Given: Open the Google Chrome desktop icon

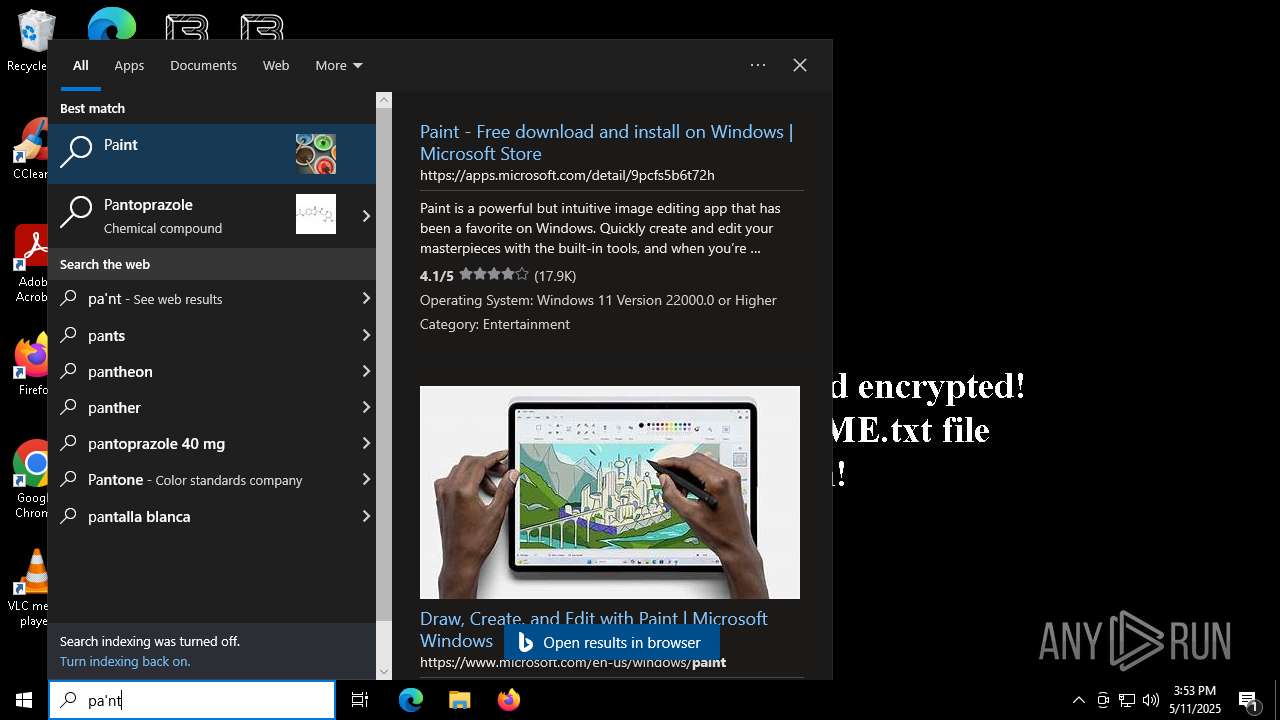Looking at the screenshot, I should click(x=32, y=479).
